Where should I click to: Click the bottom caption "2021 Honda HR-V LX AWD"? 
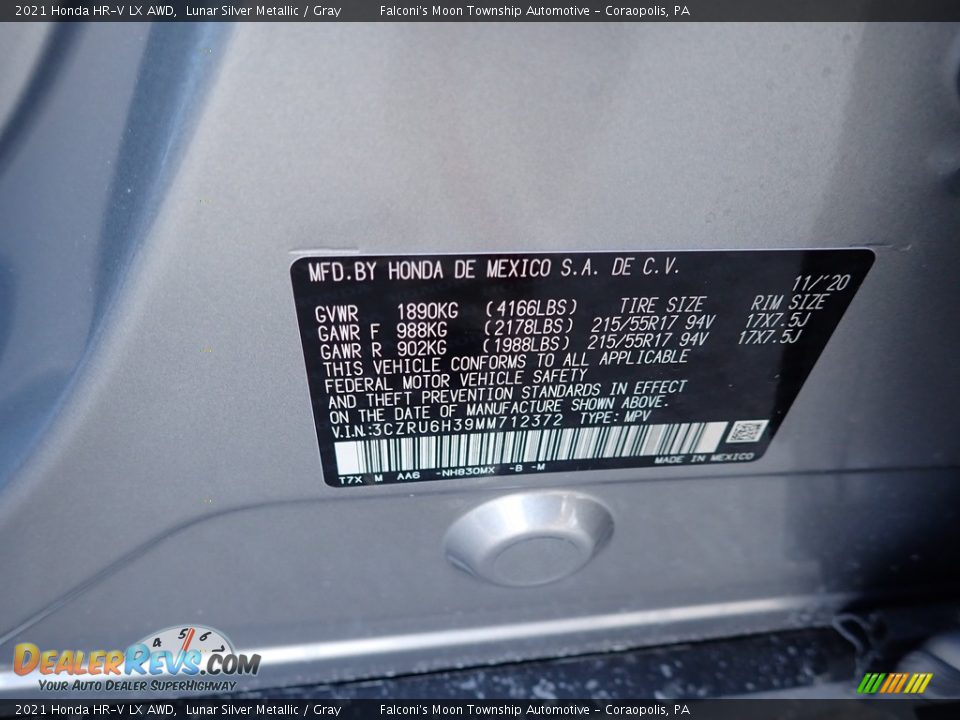tap(94, 710)
